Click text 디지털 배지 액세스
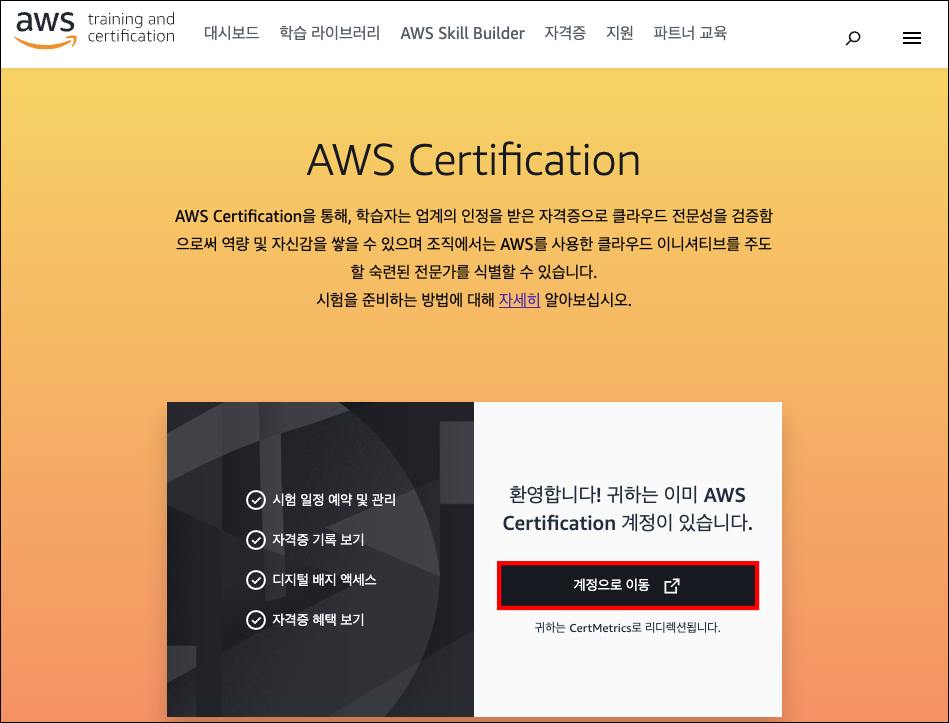The width and height of the screenshot is (949, 723). coord(324,580)
